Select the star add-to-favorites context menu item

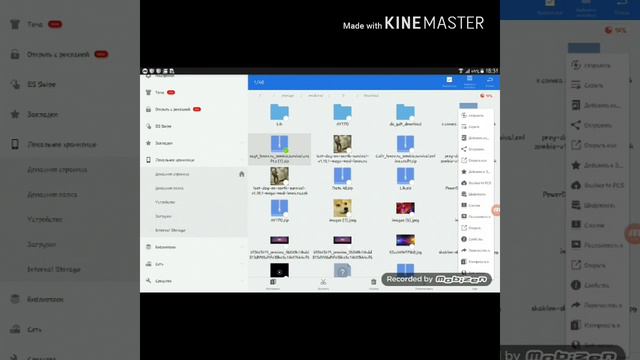(x=476, y=171)
